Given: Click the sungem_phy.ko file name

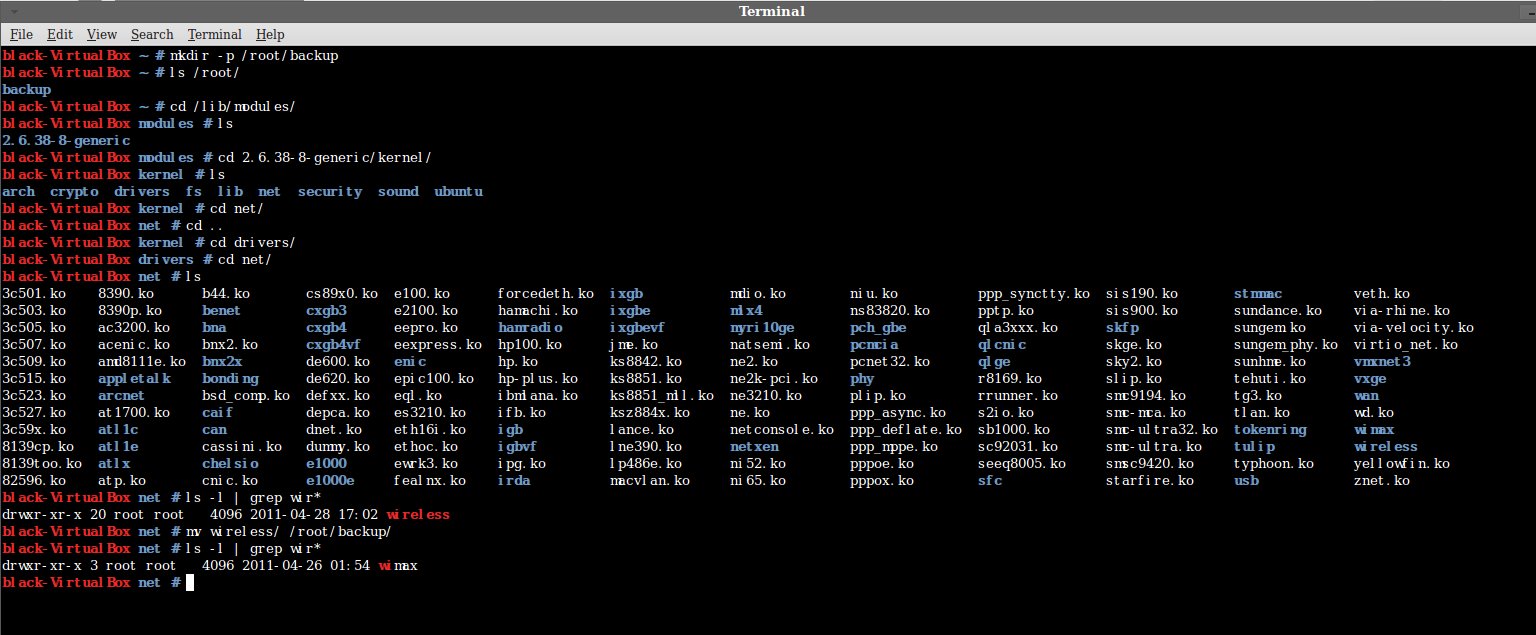Looking at the screenshot, I should click(1286, 344).
